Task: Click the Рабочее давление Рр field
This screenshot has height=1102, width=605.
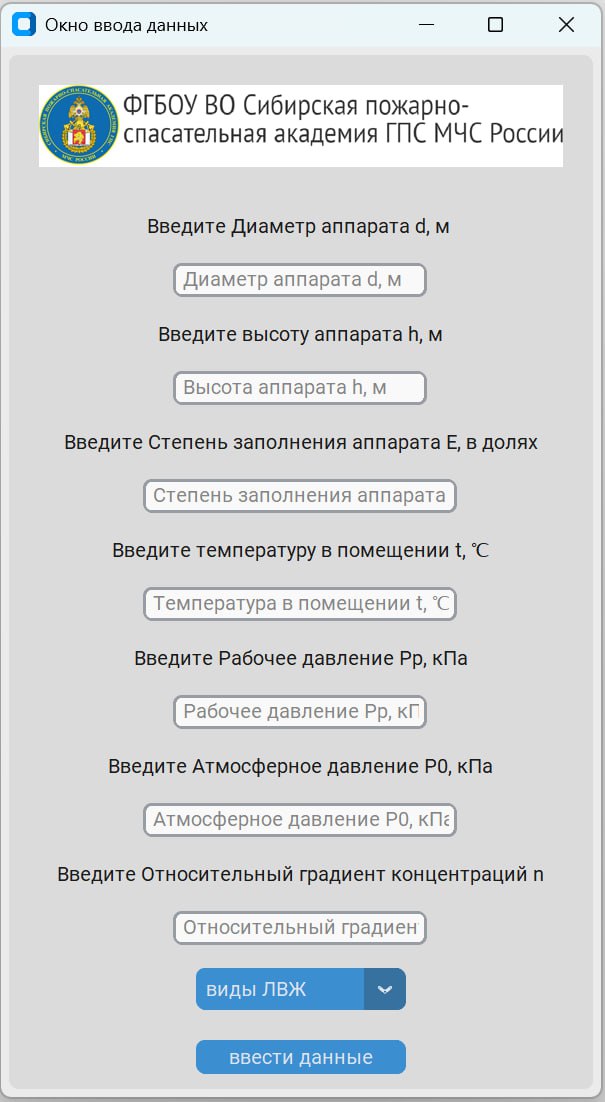Action: (x=300, y=712)
